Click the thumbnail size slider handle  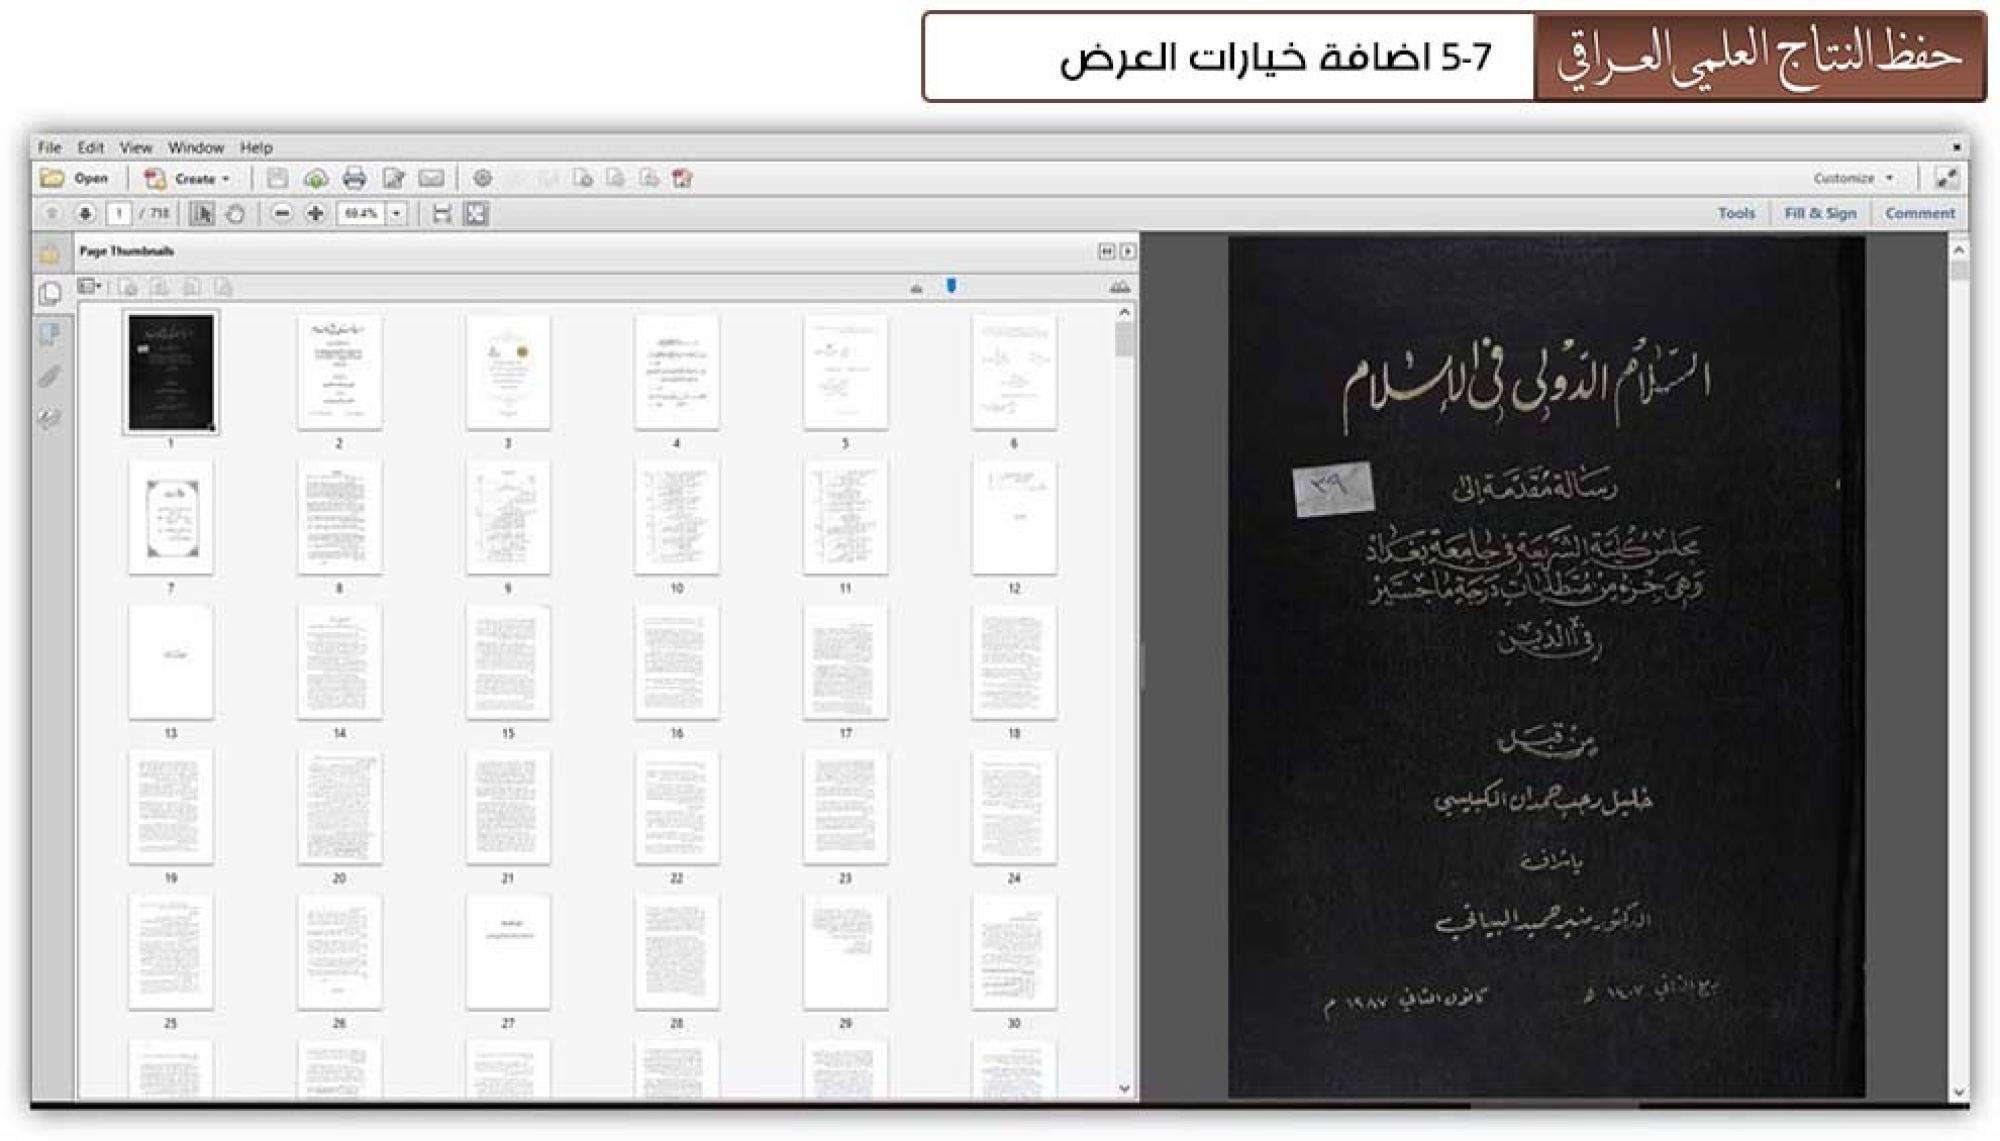pyautogui.click(x=951, y=286)
